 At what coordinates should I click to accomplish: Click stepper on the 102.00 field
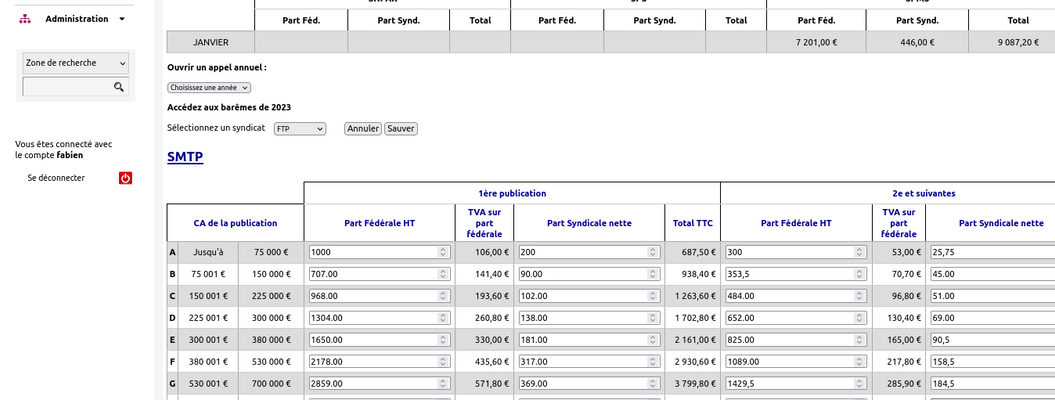click(653, 296)
